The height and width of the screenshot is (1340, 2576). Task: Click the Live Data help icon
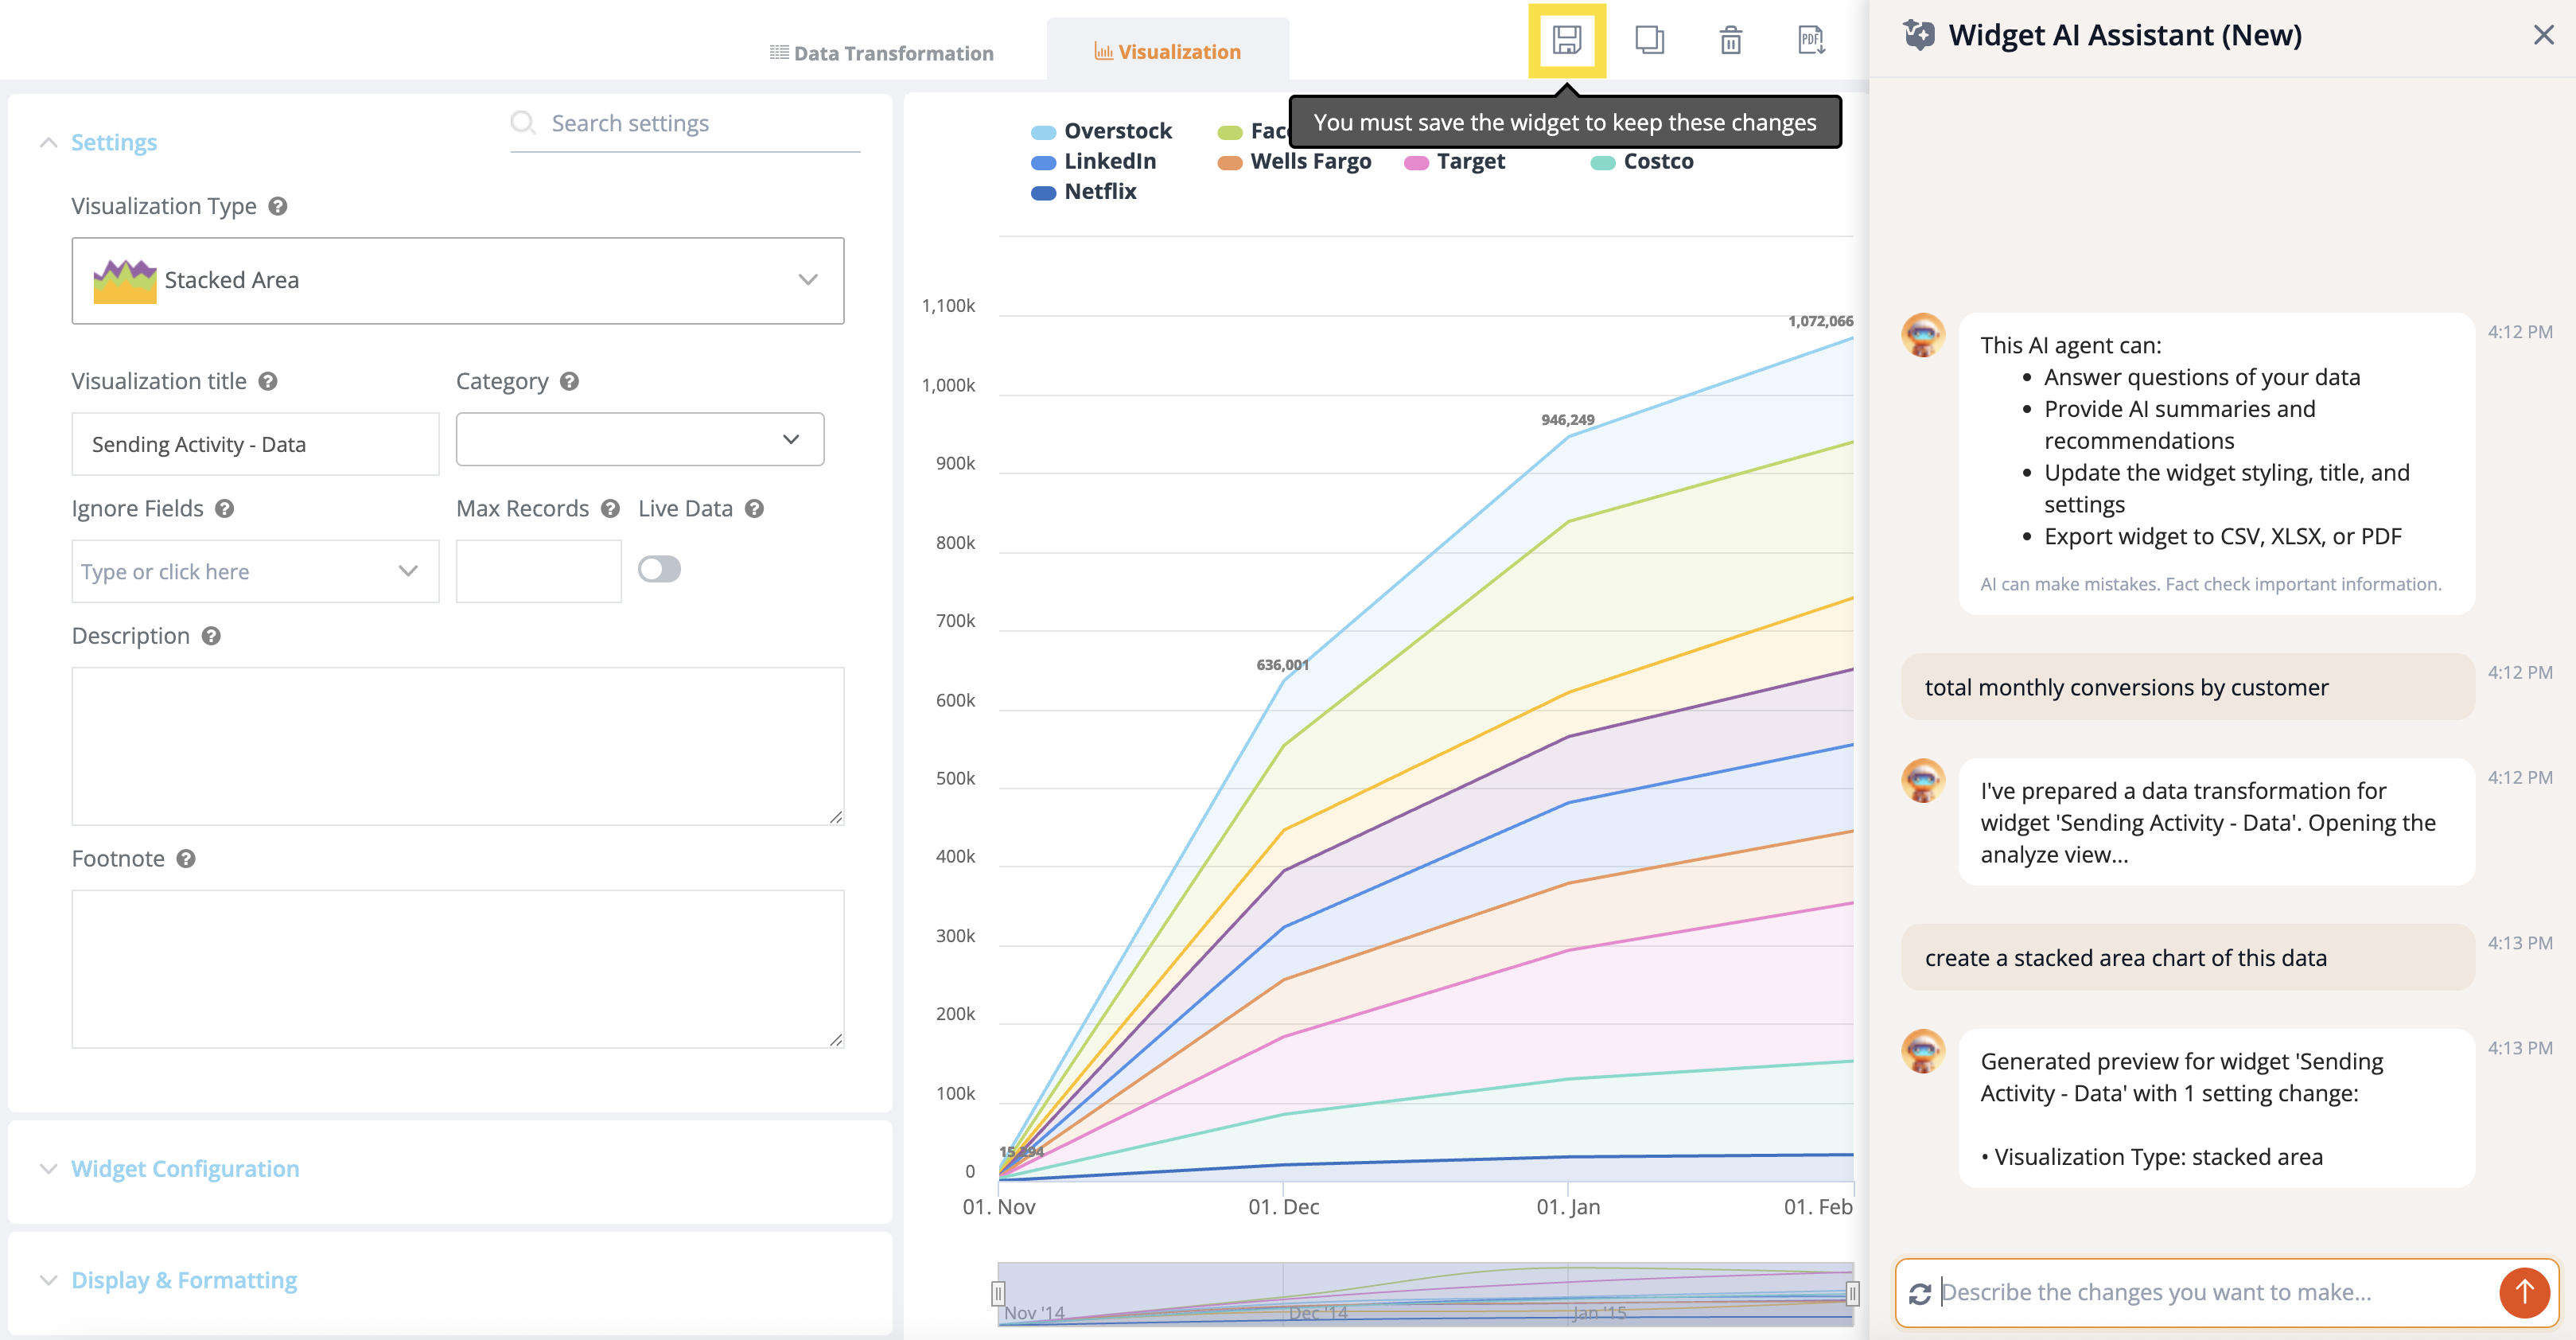point(755,508)
